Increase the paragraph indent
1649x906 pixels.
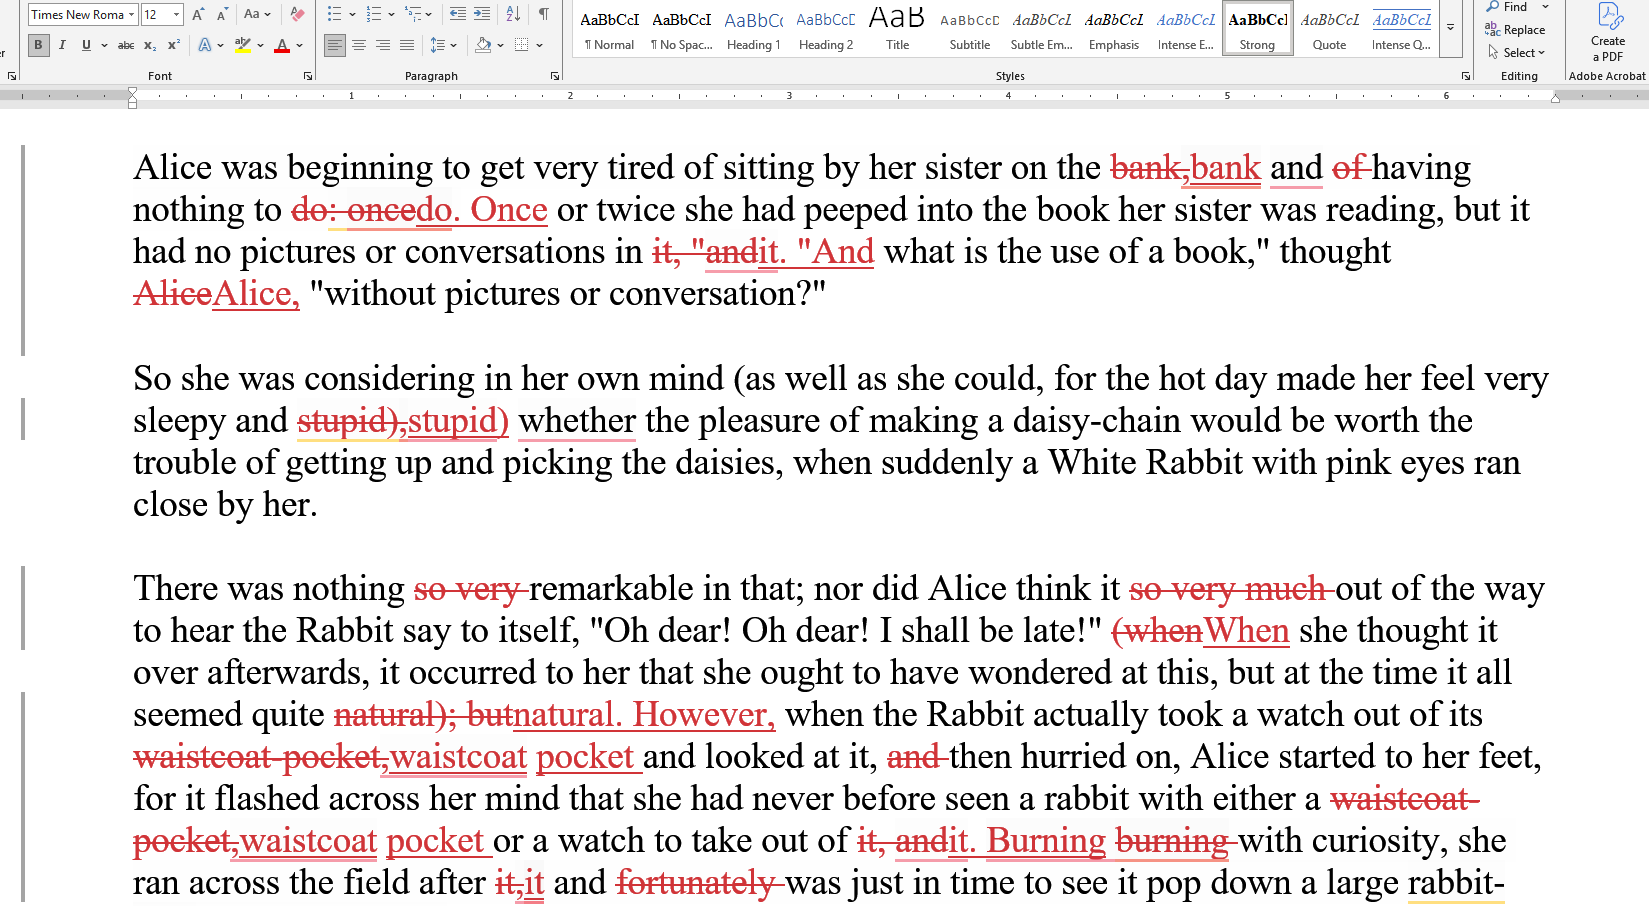(x=482, y=14)
